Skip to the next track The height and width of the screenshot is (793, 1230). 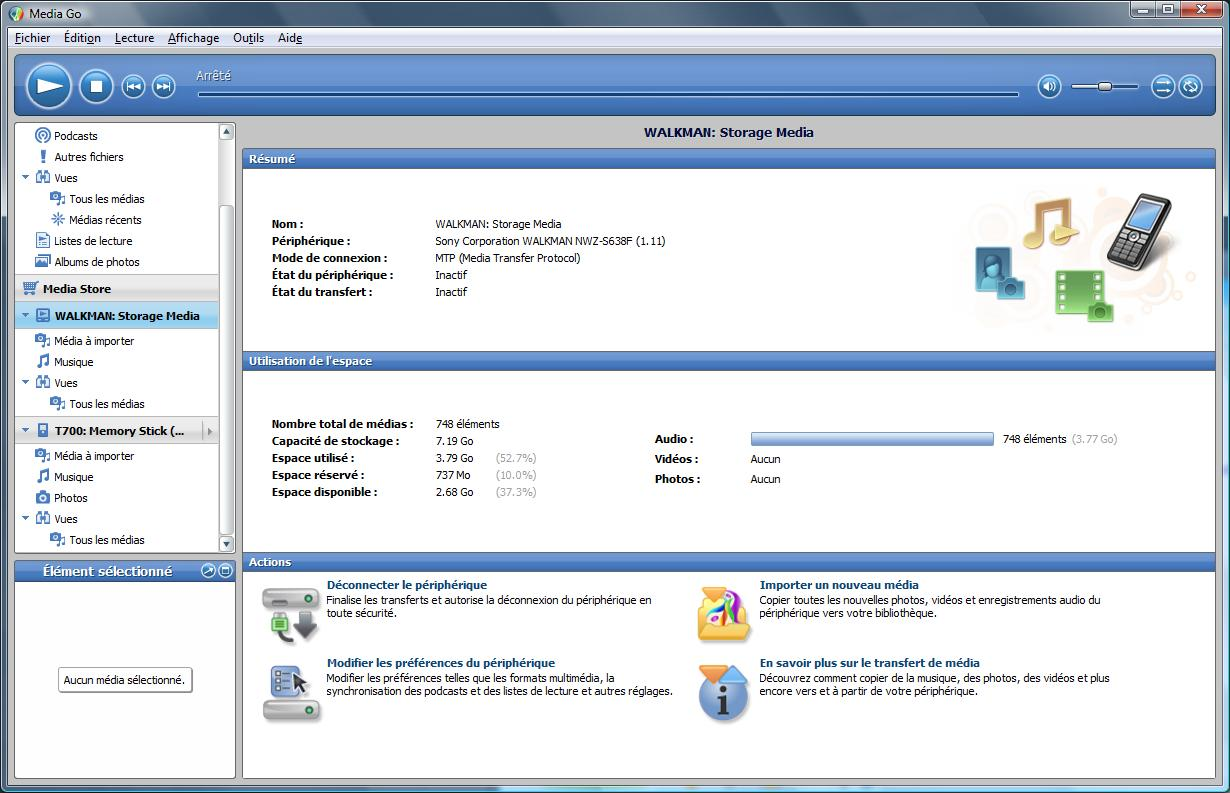point(163,87)
